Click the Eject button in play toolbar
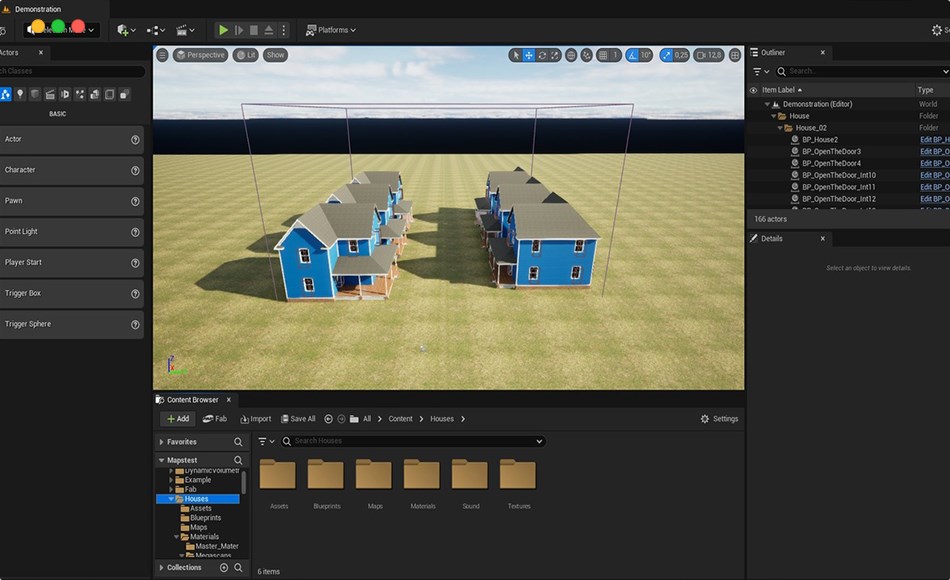950x580 pixels. 269,30
